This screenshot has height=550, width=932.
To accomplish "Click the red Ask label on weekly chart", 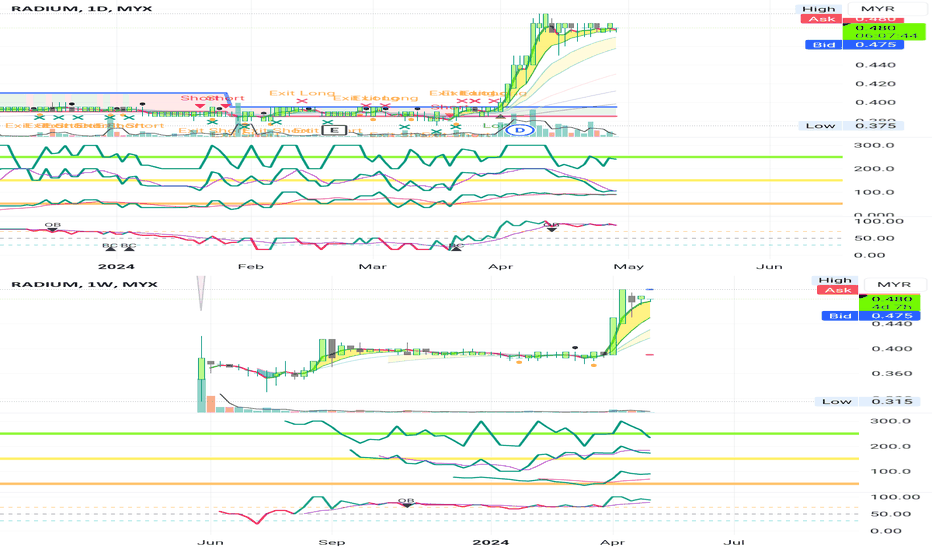I will (838, 290).
